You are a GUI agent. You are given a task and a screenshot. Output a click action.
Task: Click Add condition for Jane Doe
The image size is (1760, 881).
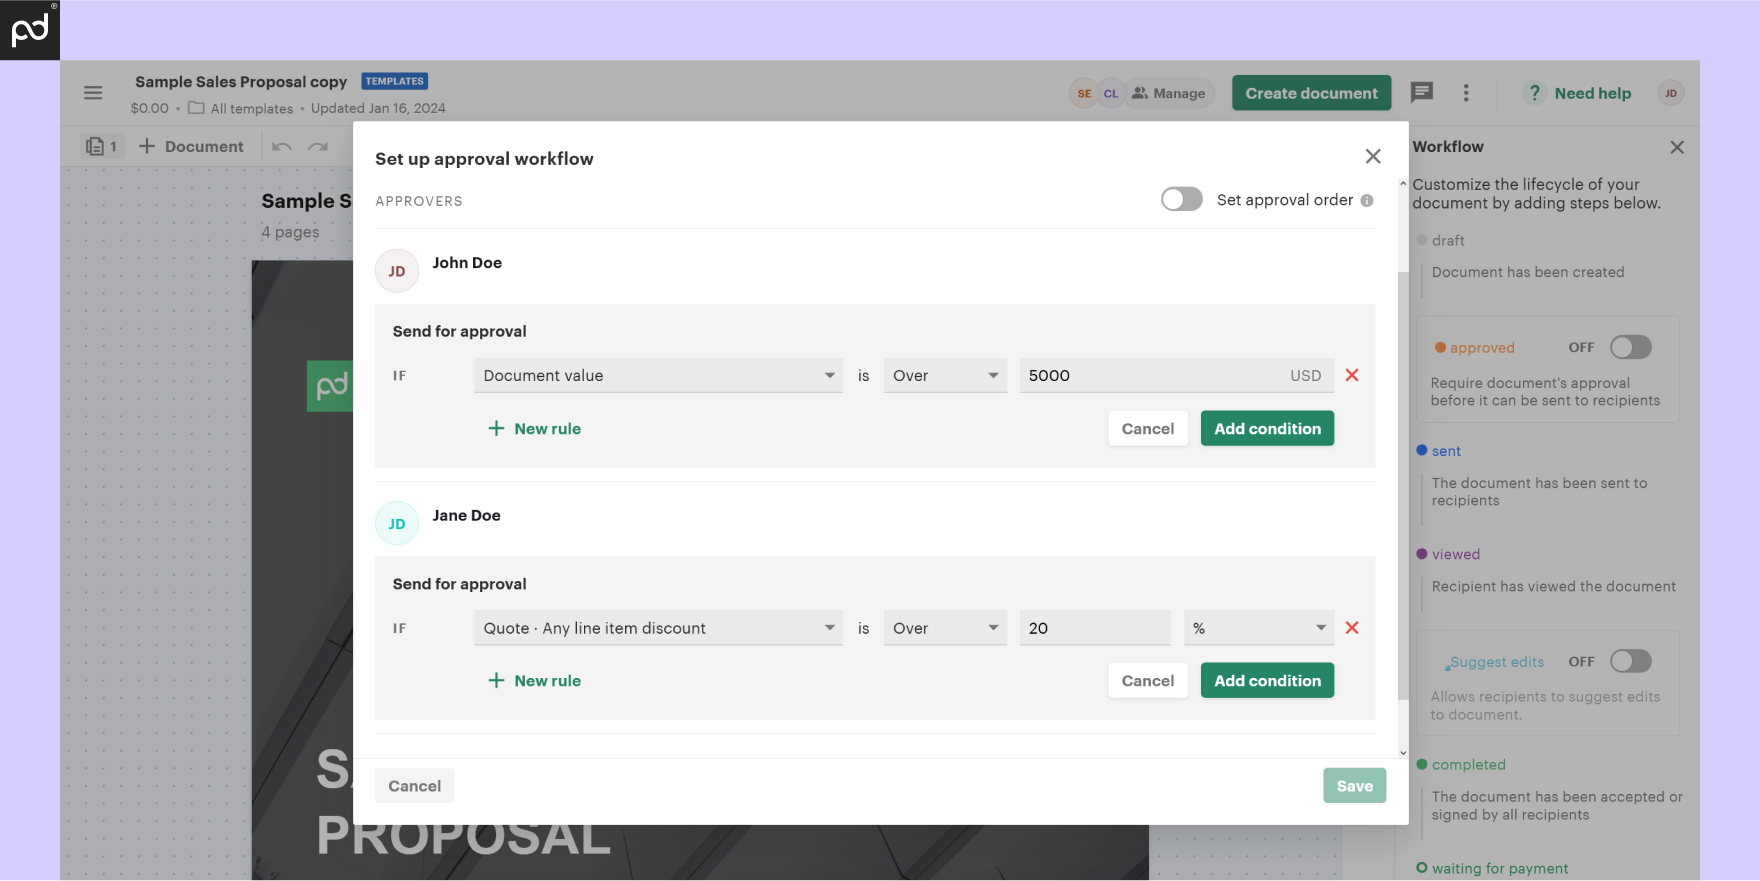(x=1267, y=680)
